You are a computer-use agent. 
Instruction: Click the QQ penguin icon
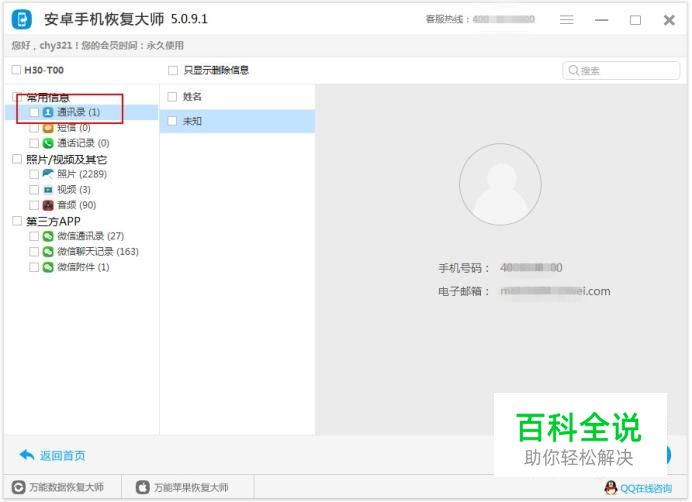611,488
